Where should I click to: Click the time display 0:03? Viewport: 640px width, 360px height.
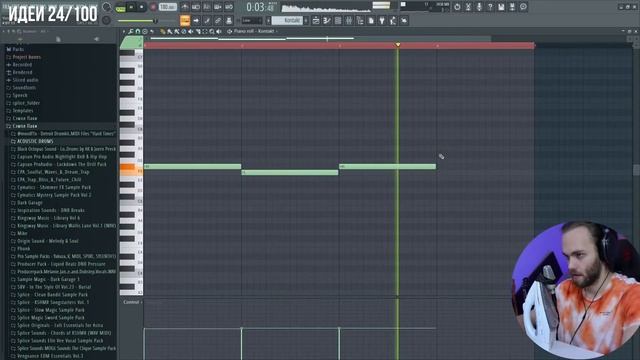(x=260, y=7)
